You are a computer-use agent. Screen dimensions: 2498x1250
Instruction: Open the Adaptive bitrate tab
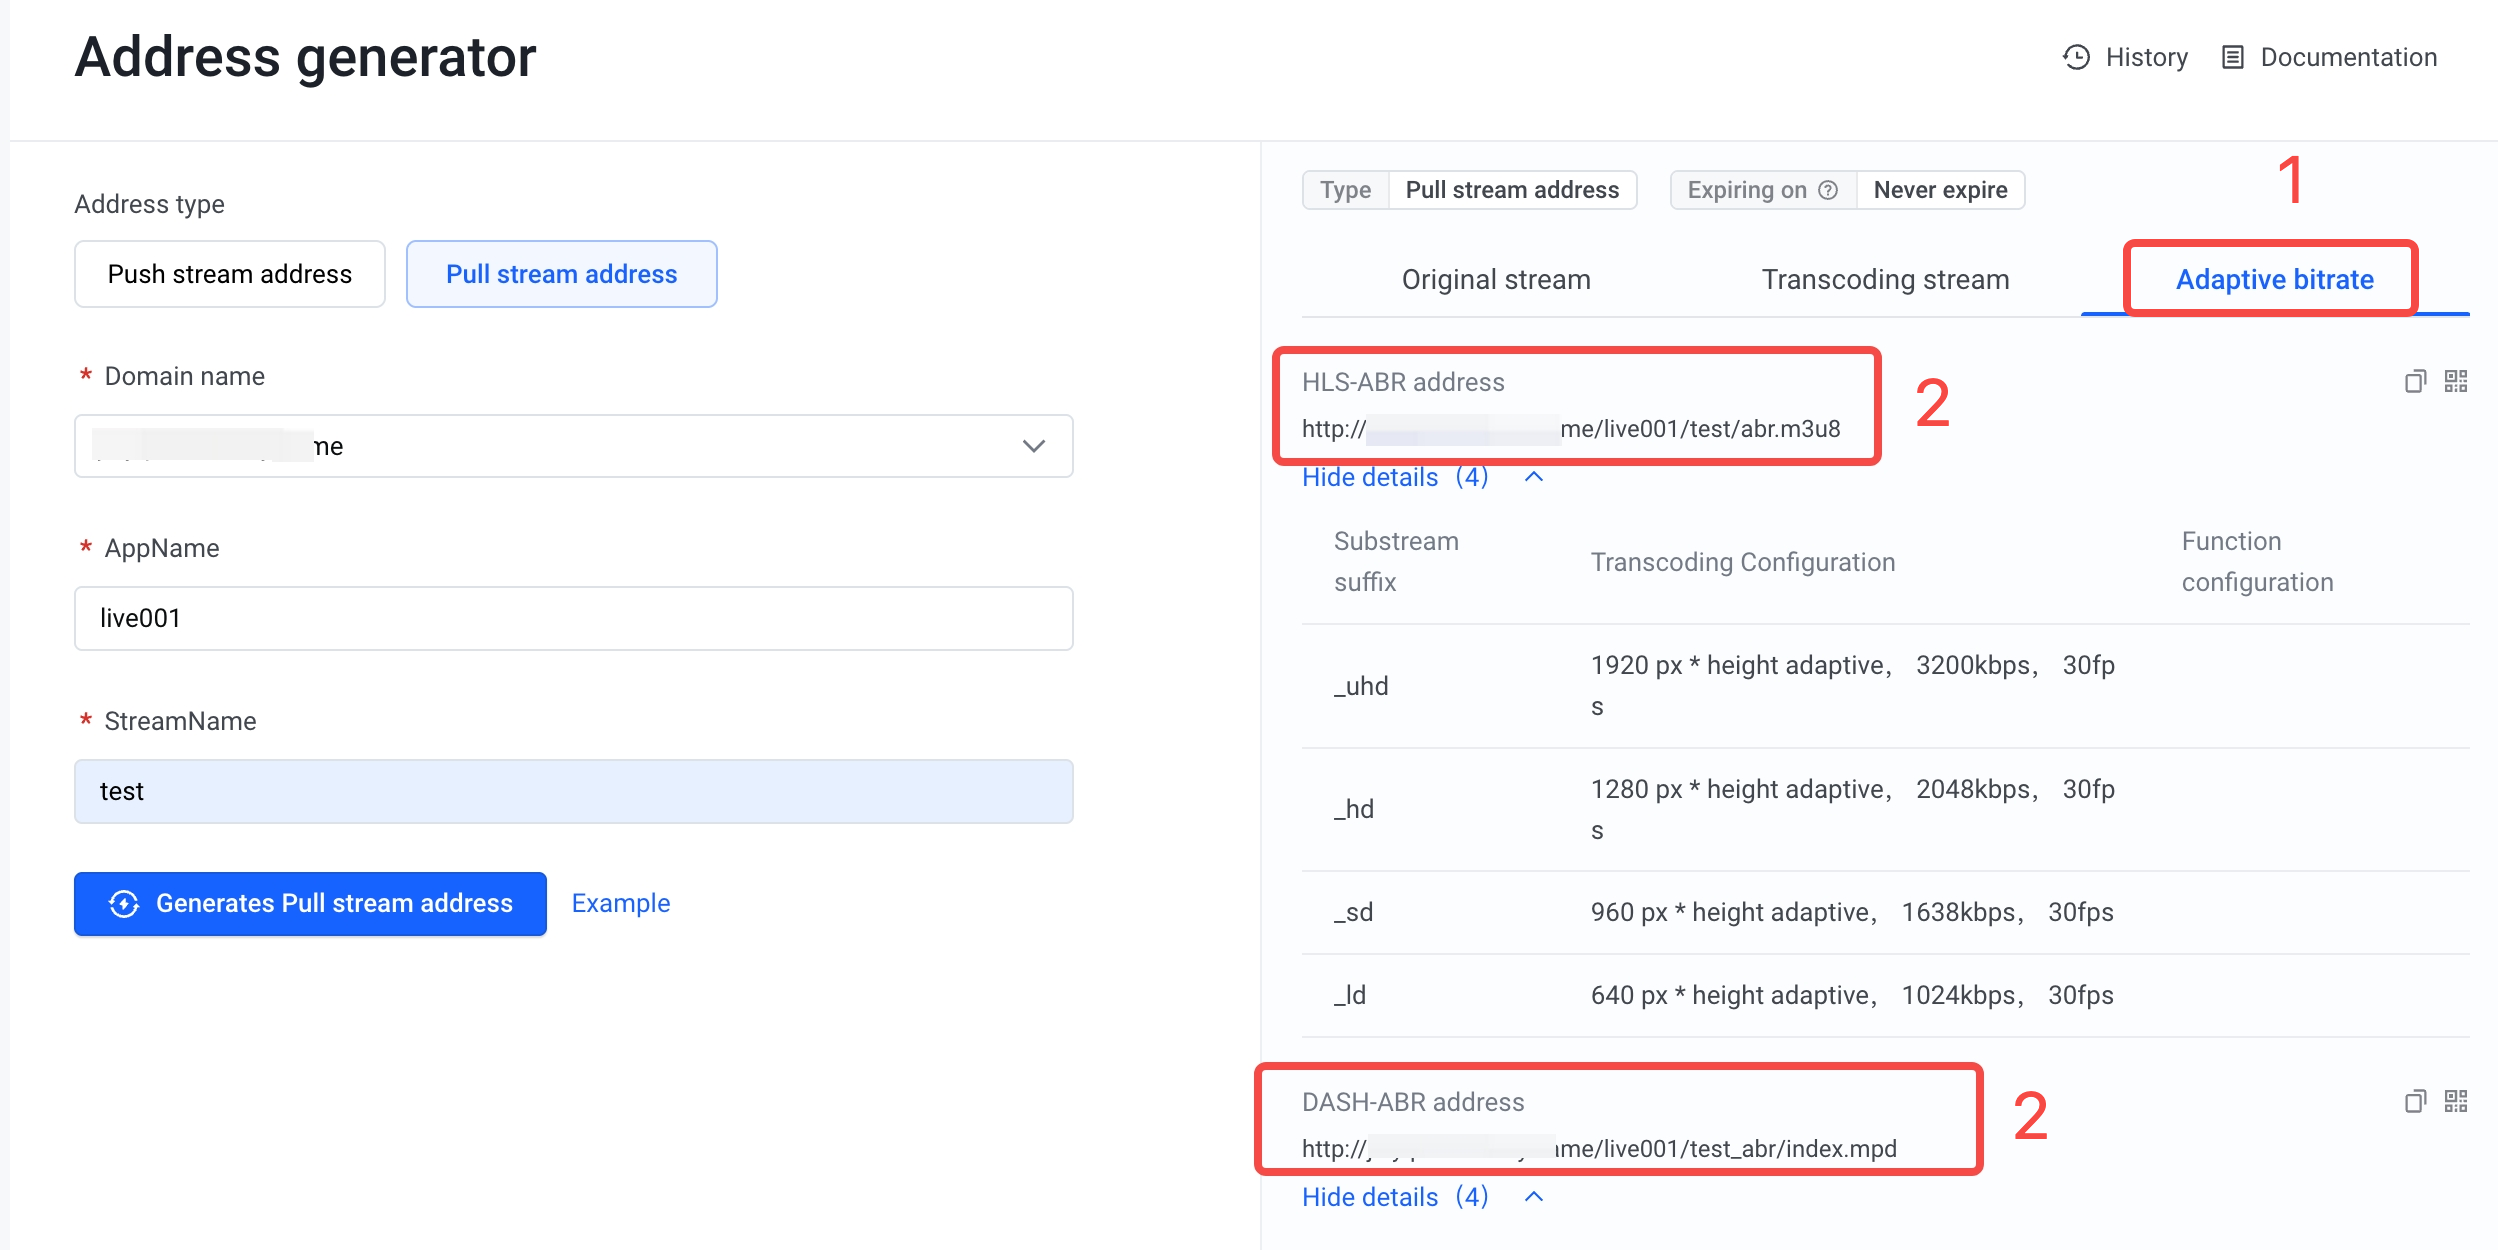[2273, 280]
